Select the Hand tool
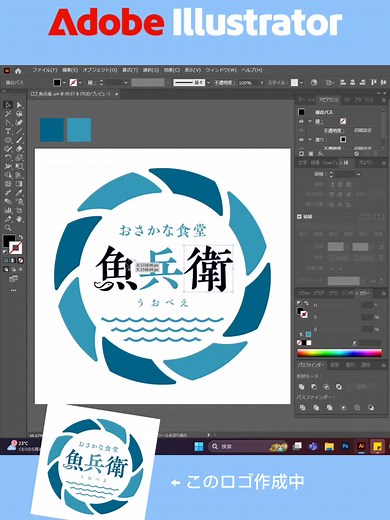Screen dimensions: 390x520 point(19,219)
